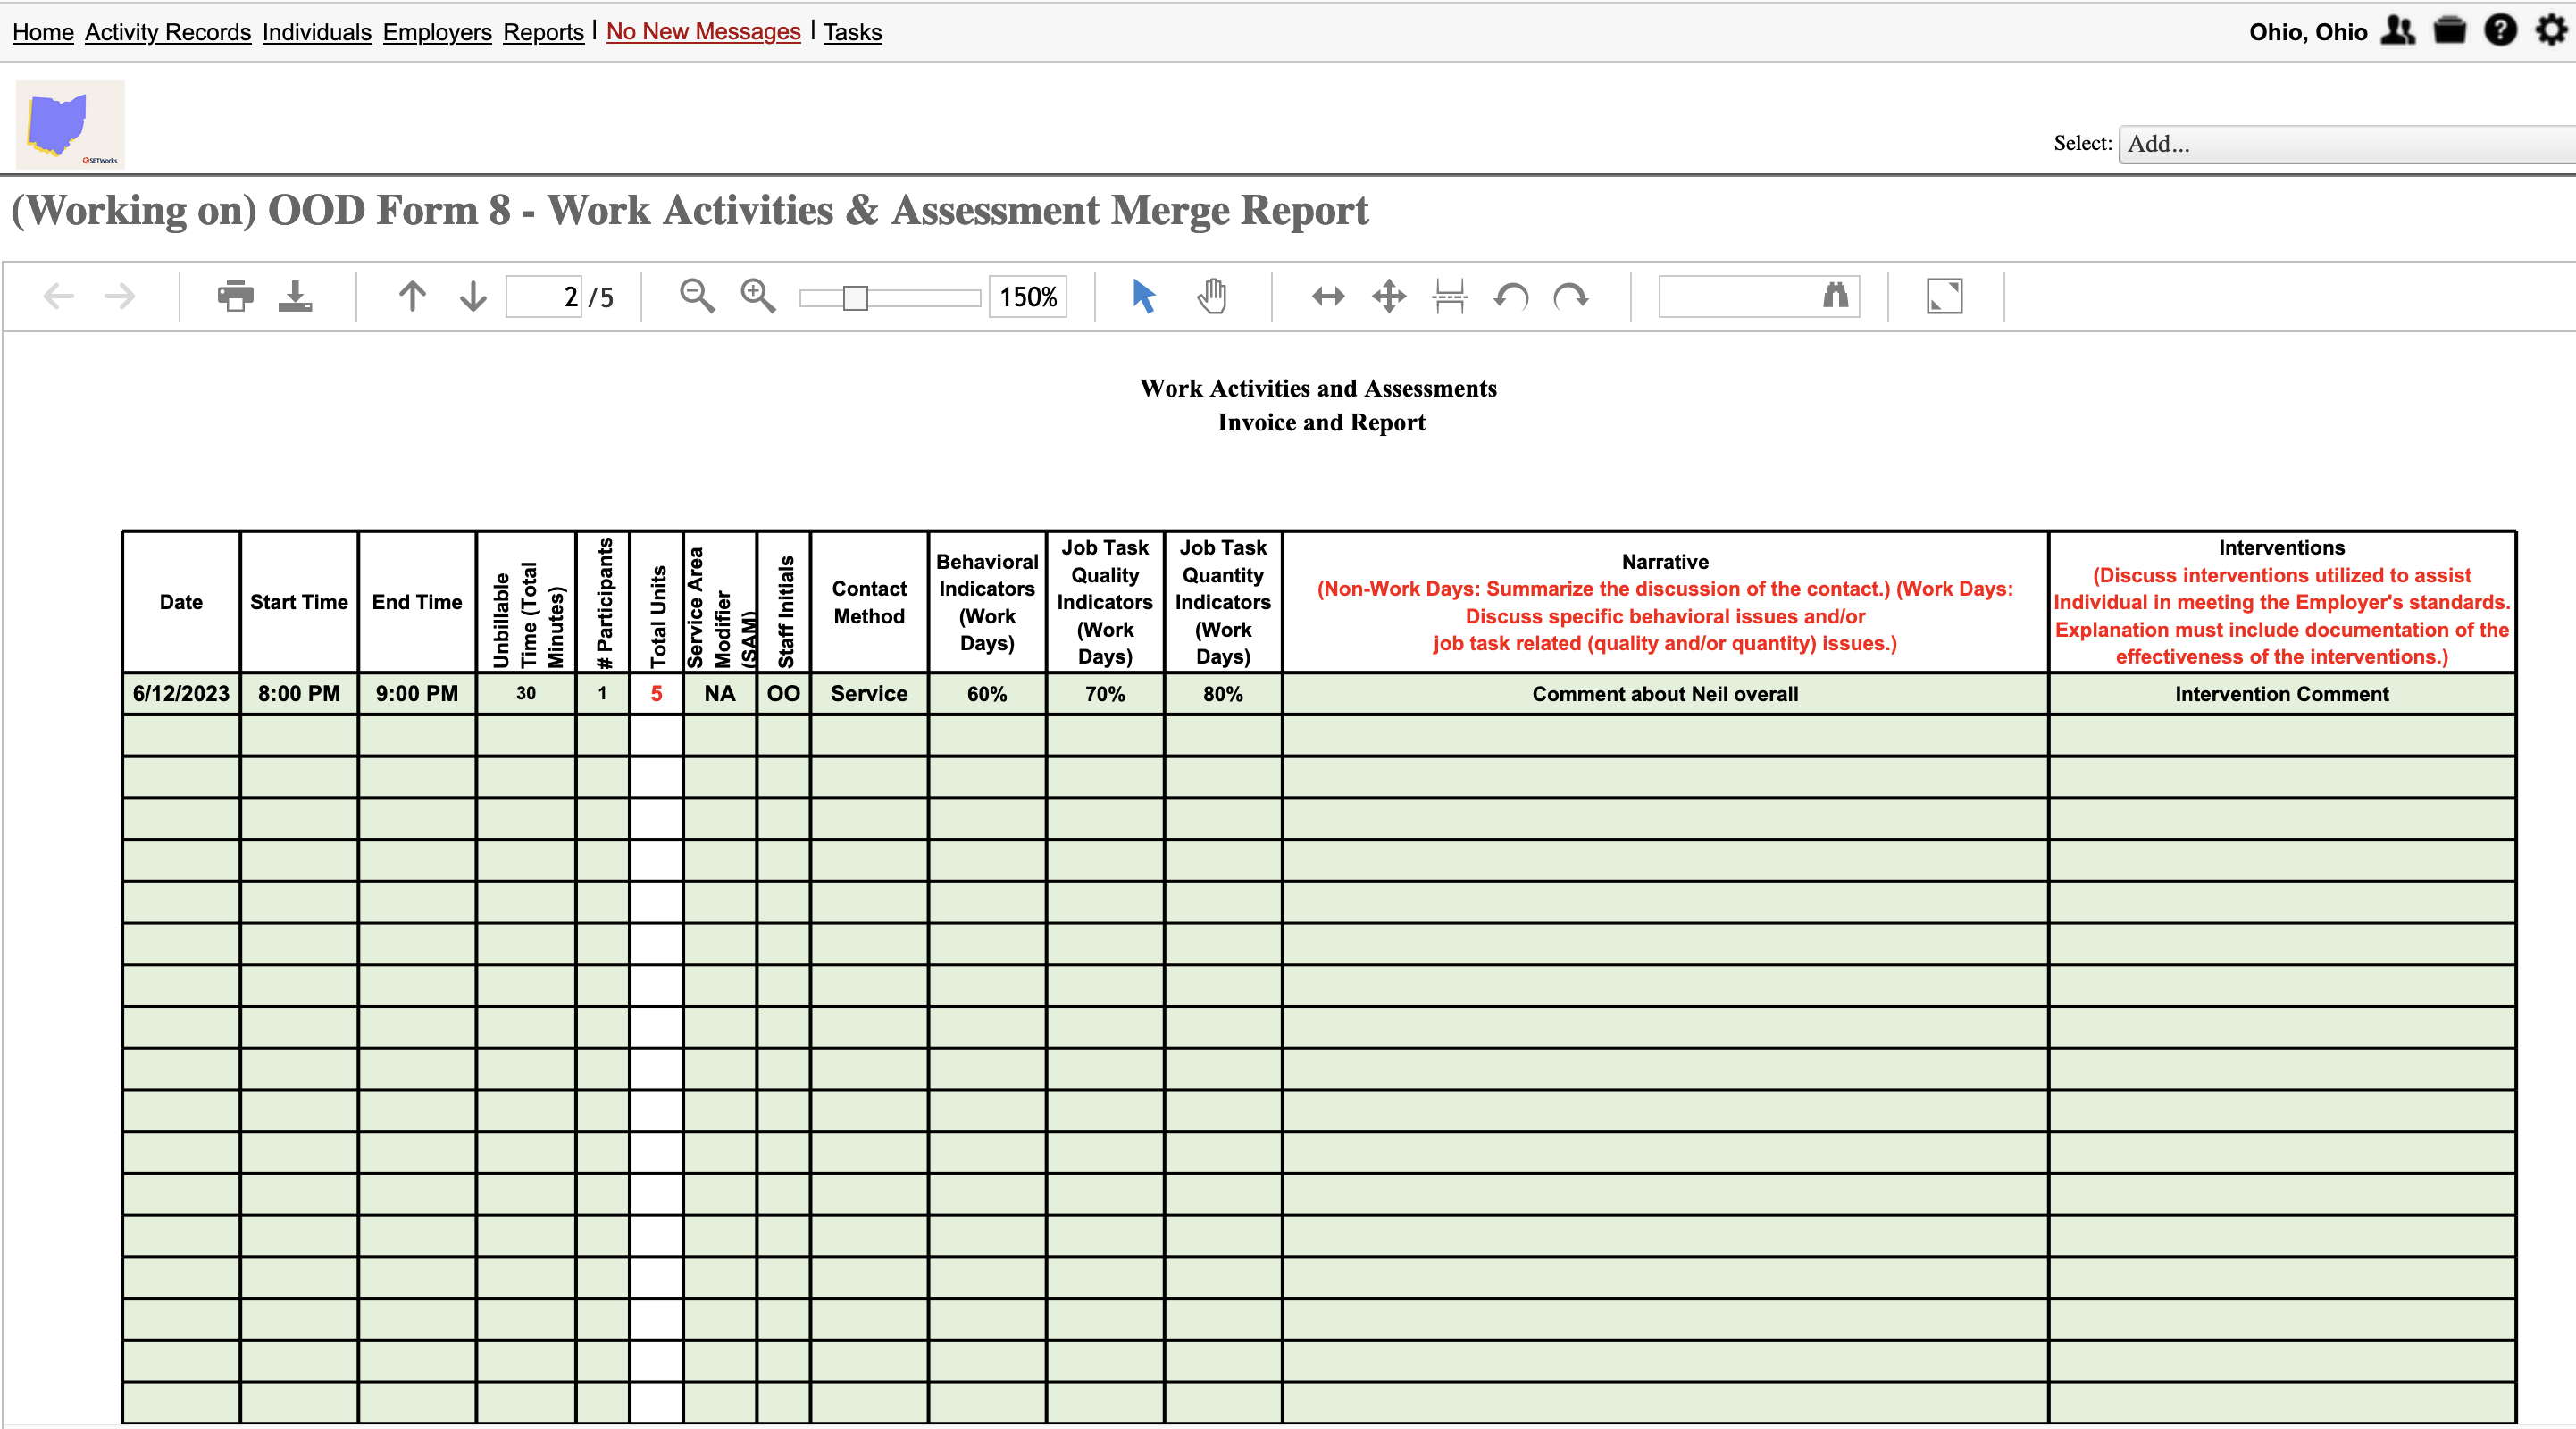Open Activity Records menu

tap(168, 32)
